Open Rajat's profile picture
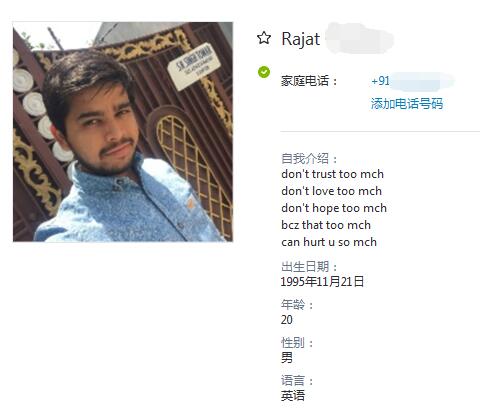Viewport: 480px width, 418px height. tap(123, 131)
